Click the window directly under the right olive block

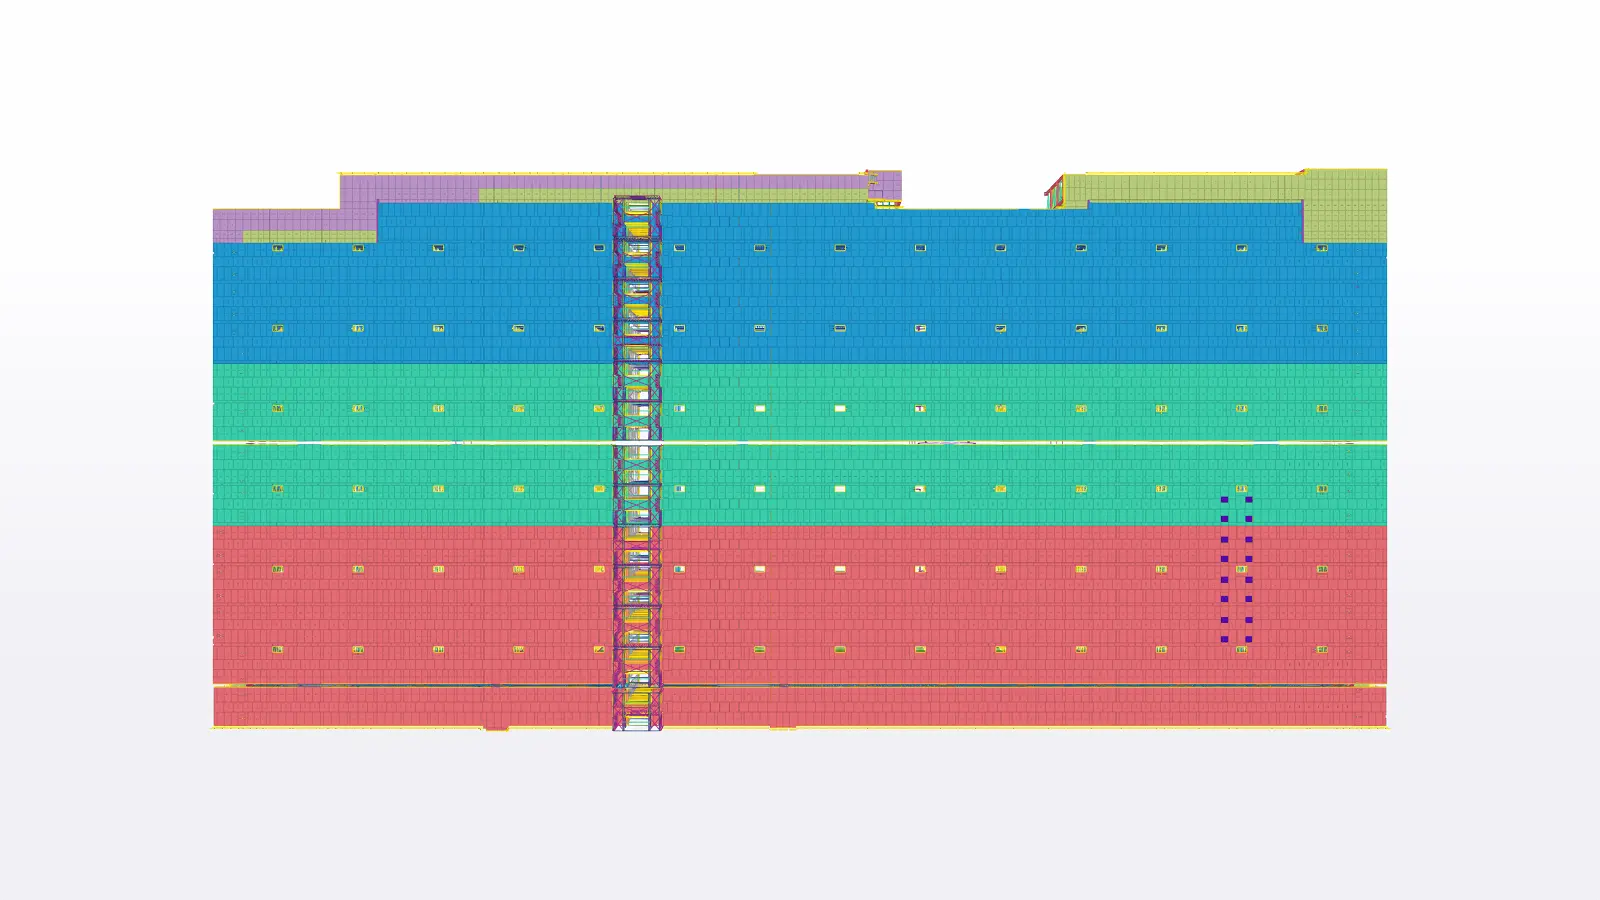[x=1322, y=248]
